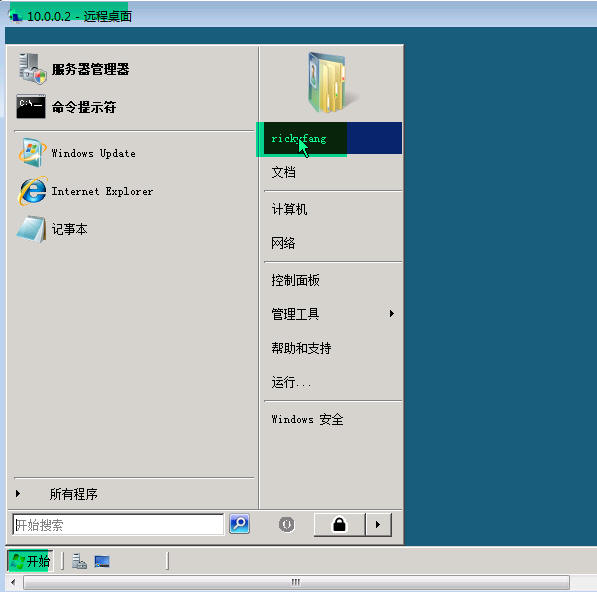Expand shutdown options arrow next to lock
This screenshot has width=597, height=592.
pyautogui.click(x=378, y=525)
